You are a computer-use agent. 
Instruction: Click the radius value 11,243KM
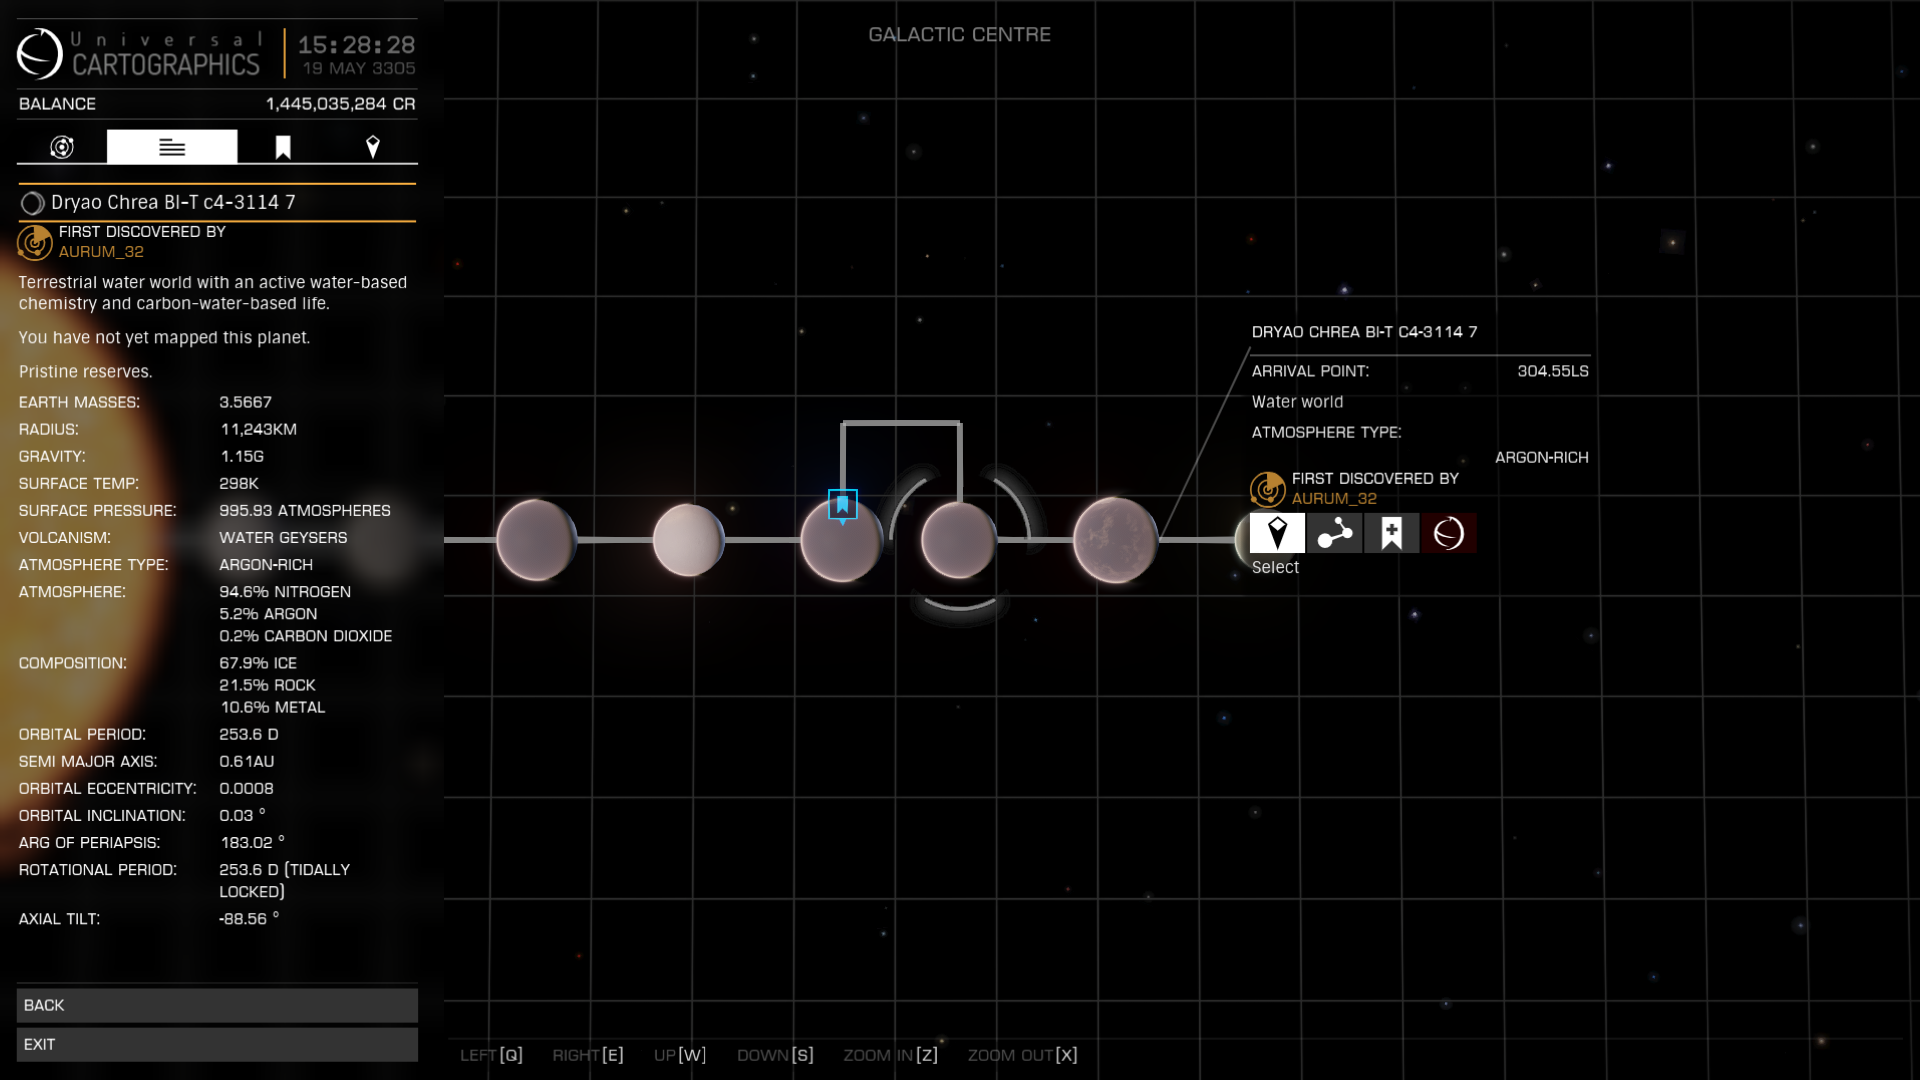click(x=258, y=429)
